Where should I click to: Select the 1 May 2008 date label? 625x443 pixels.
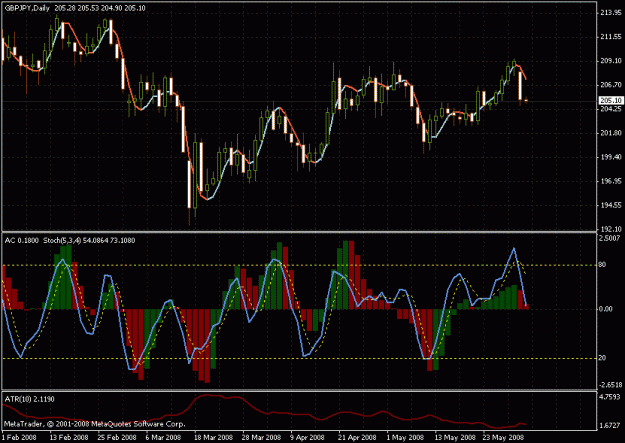tap(403, 438)
